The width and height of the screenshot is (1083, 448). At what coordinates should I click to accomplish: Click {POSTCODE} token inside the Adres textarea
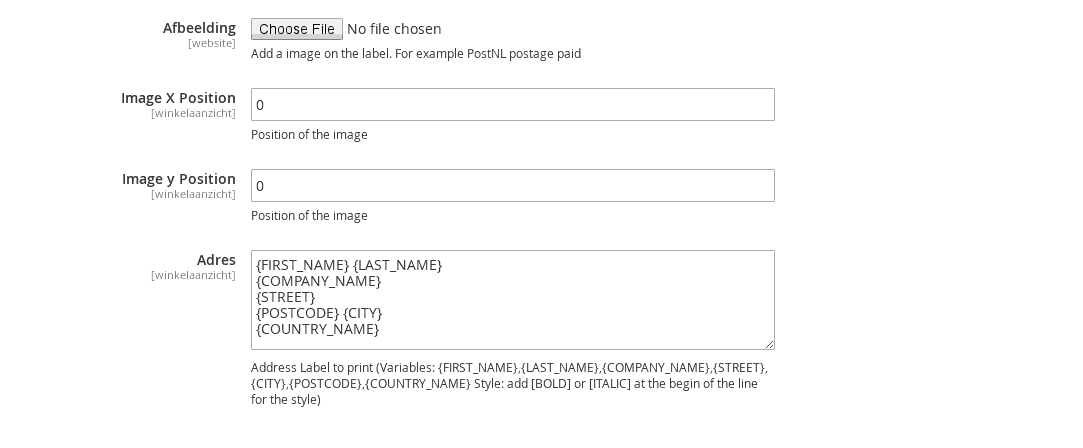click(298, 313)
